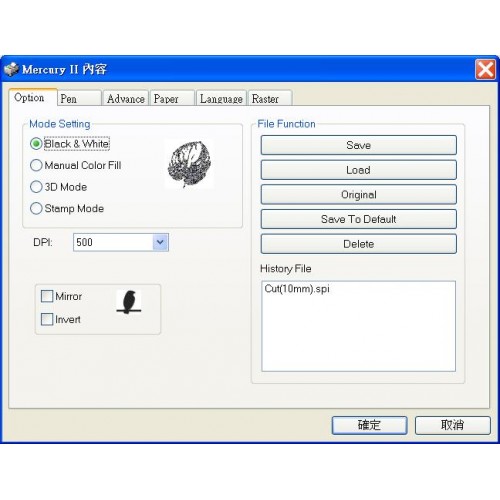Switch to the Paper tab
This screenshot has width=500, height=500.
(172, 99)
